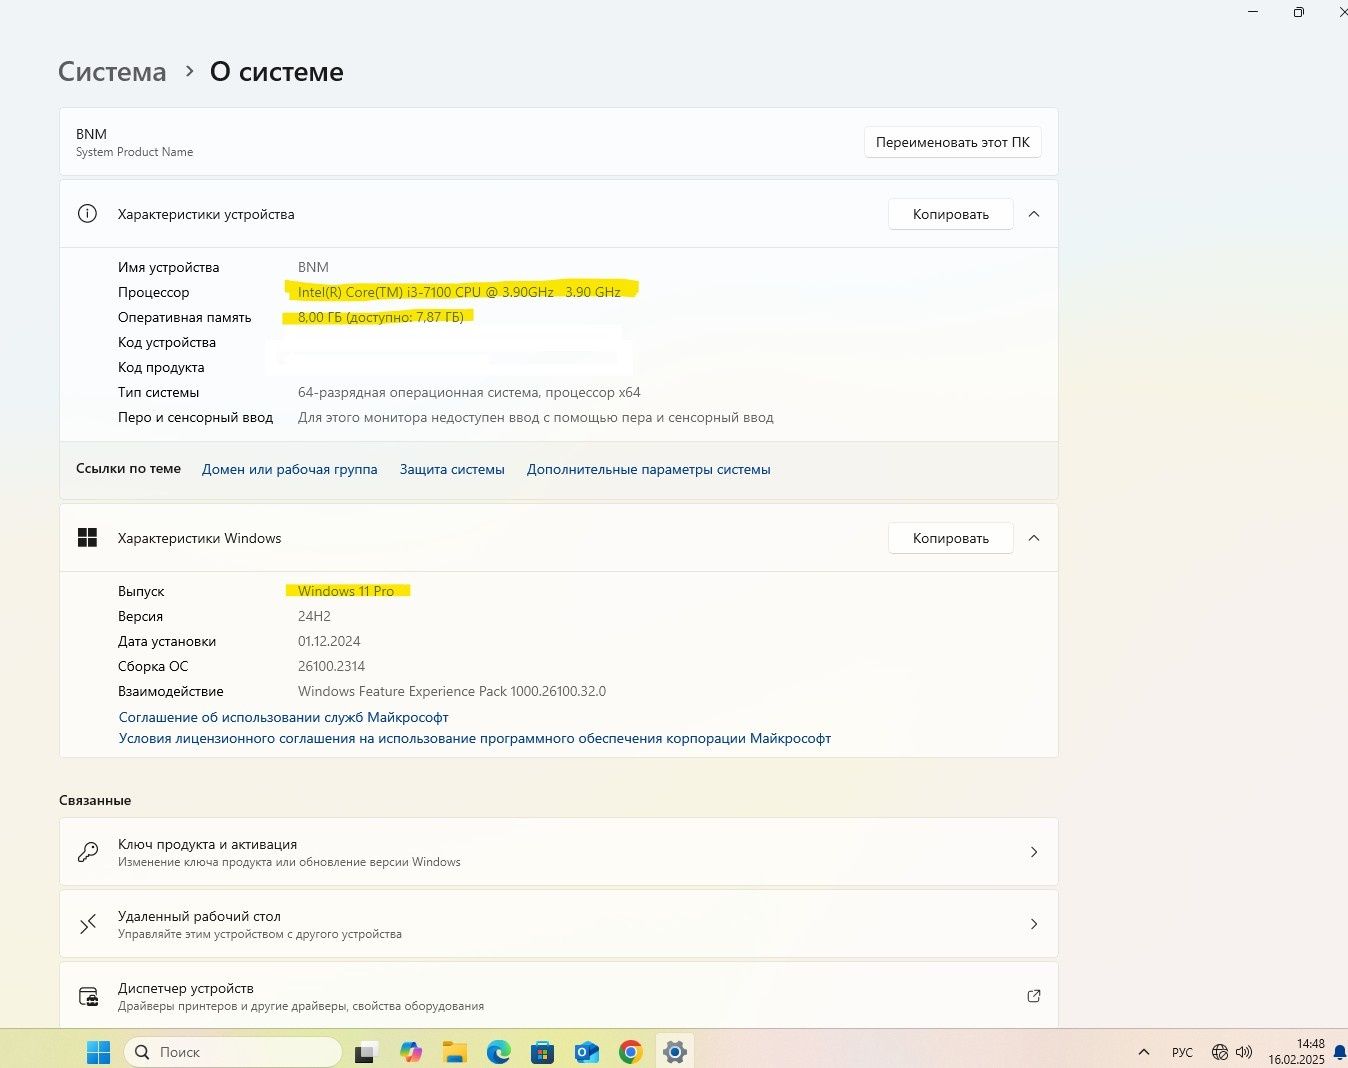Click the volume speaker tray icon
This screenshot has width=1348, height=1068.
[x=1244, y=1052]
